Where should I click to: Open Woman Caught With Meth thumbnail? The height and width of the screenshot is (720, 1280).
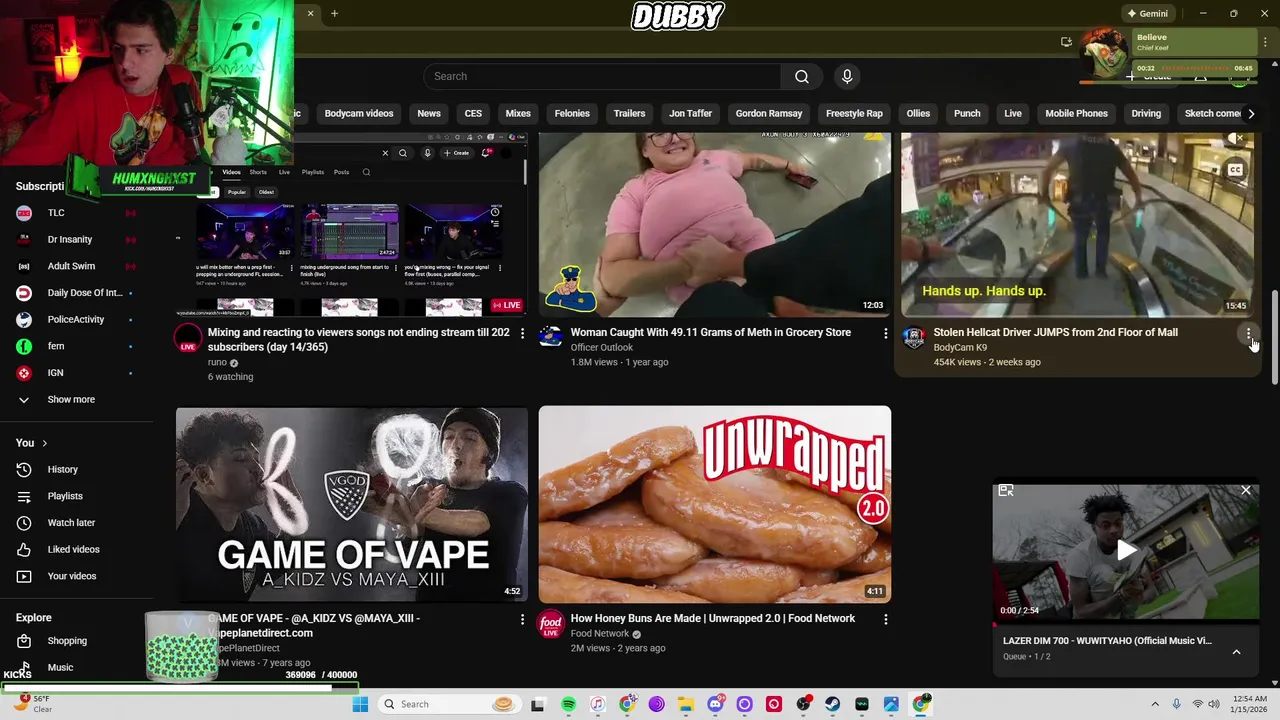click(715, 225)
